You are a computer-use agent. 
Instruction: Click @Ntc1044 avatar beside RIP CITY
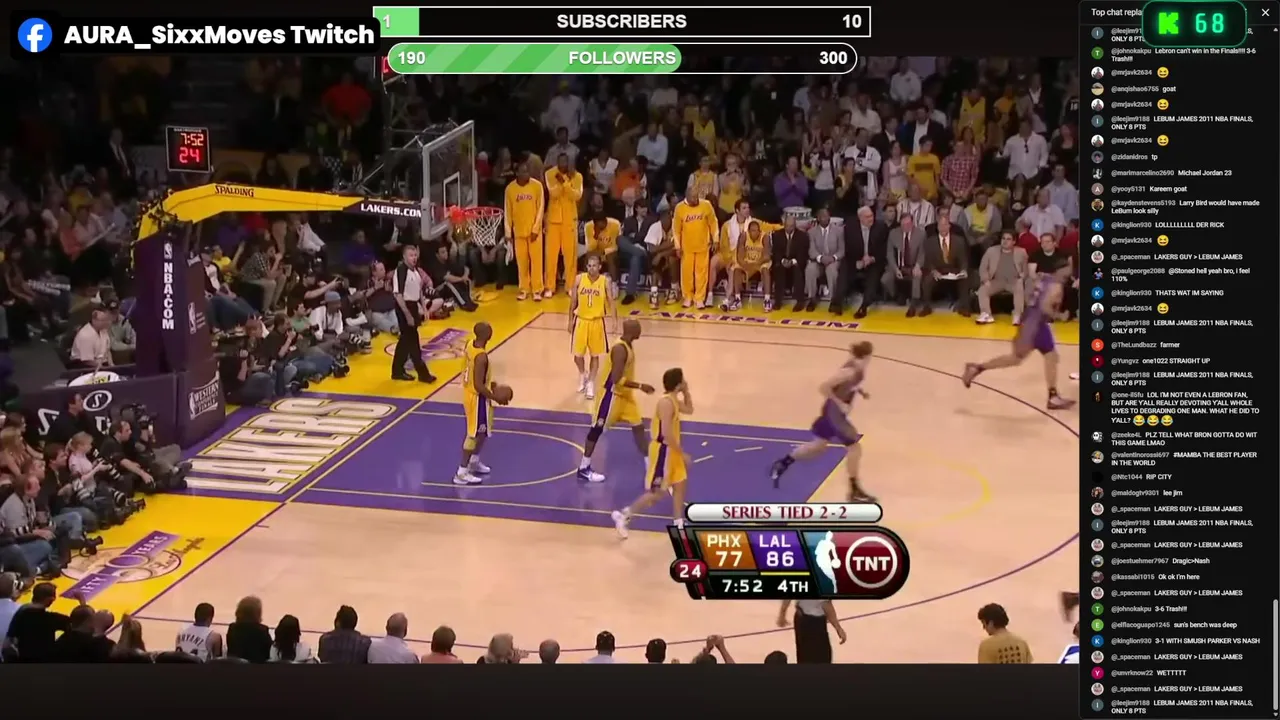click(x=1097, y=477)
